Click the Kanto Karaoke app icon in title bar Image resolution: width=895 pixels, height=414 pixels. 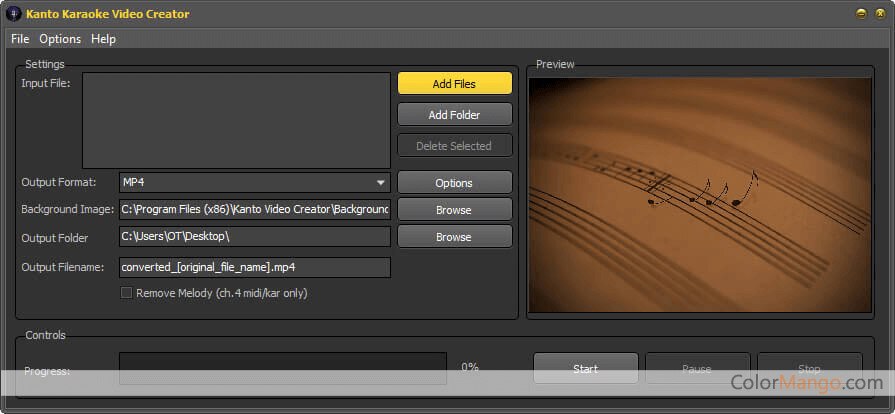click(13, 14)
